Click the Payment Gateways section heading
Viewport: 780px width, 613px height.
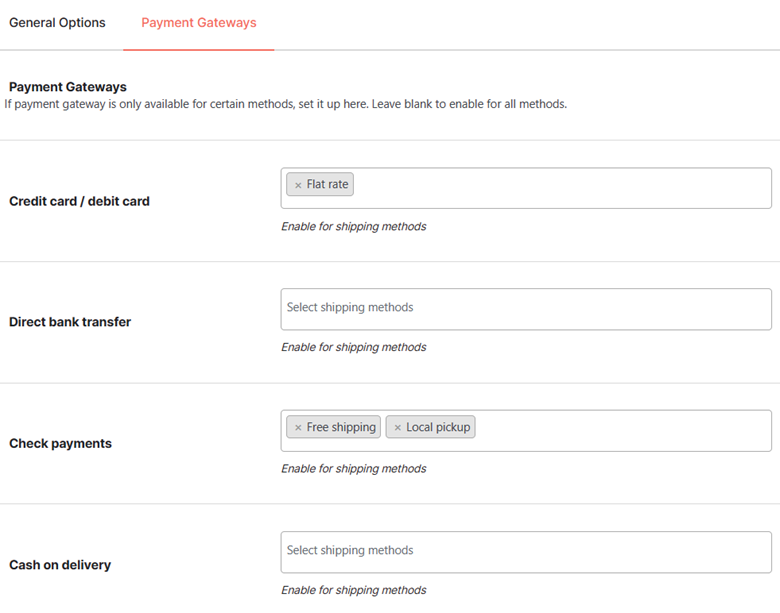[68, 87]
